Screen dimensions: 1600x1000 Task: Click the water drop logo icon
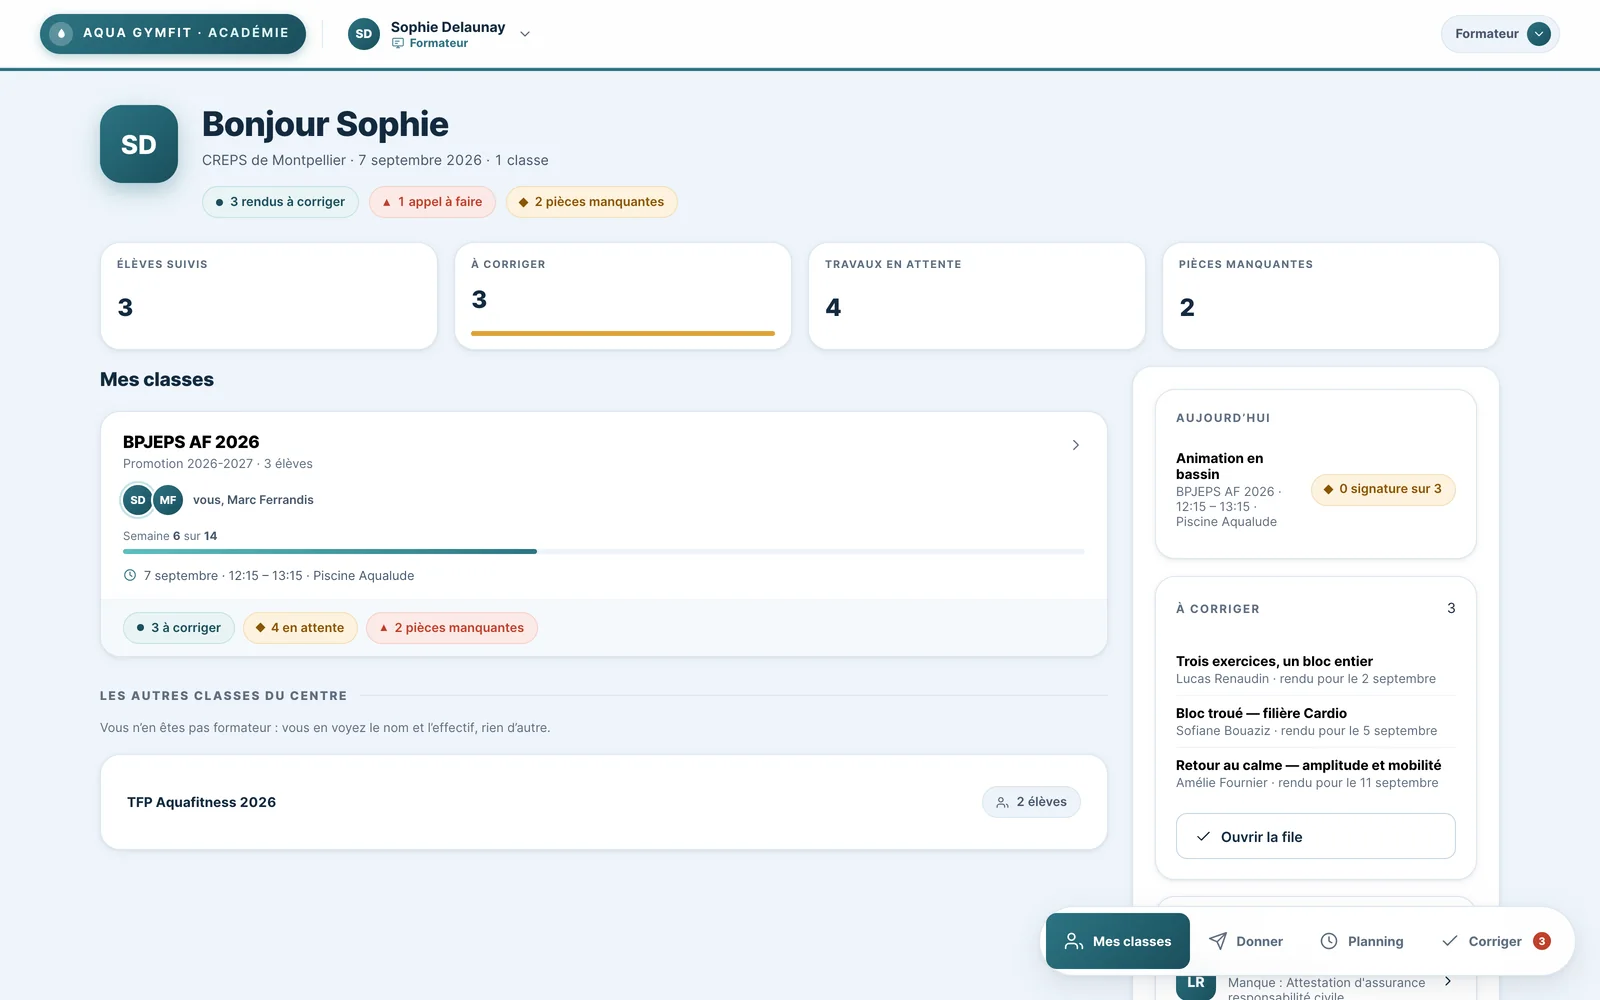[x=61, y=33]
